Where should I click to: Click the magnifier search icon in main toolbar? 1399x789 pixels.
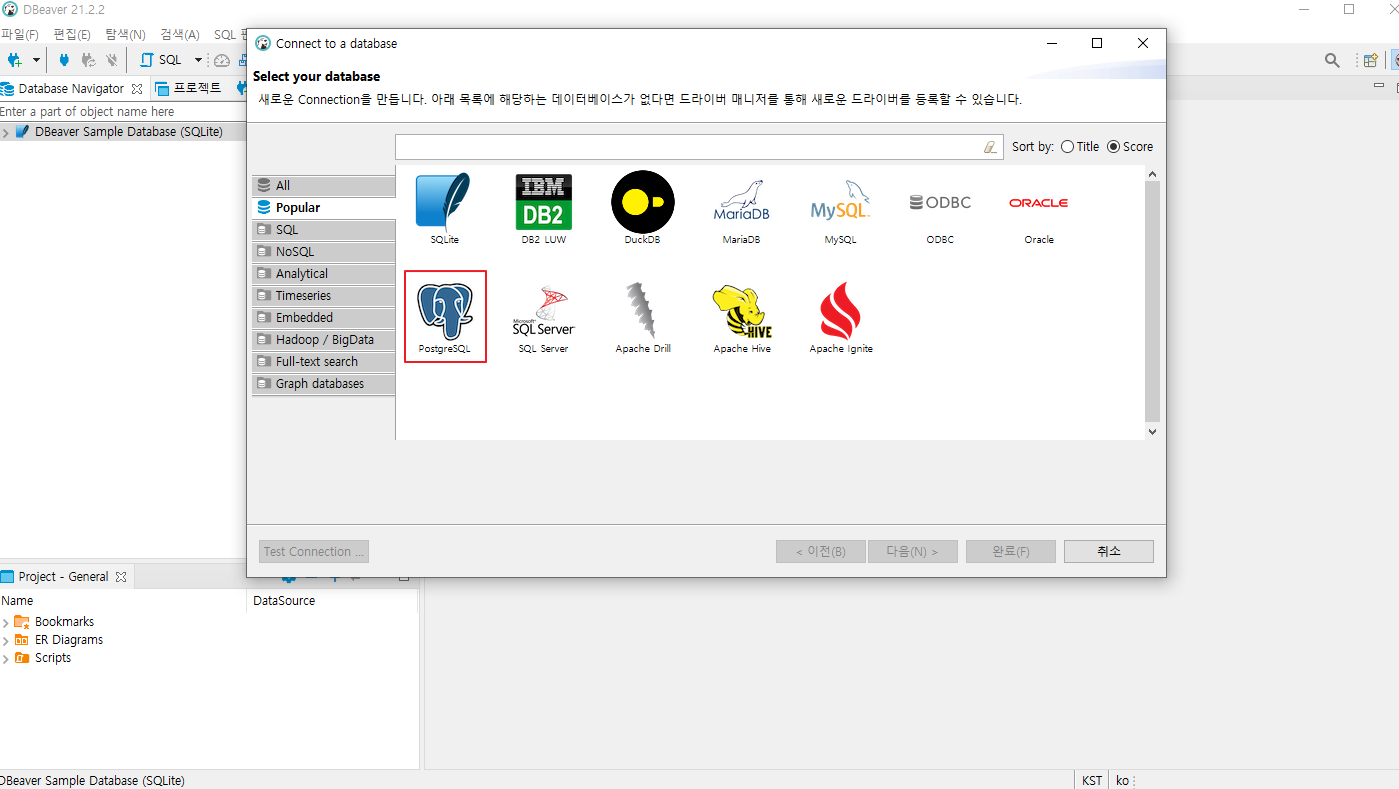pyautogui.click(x=1332, y=60)
